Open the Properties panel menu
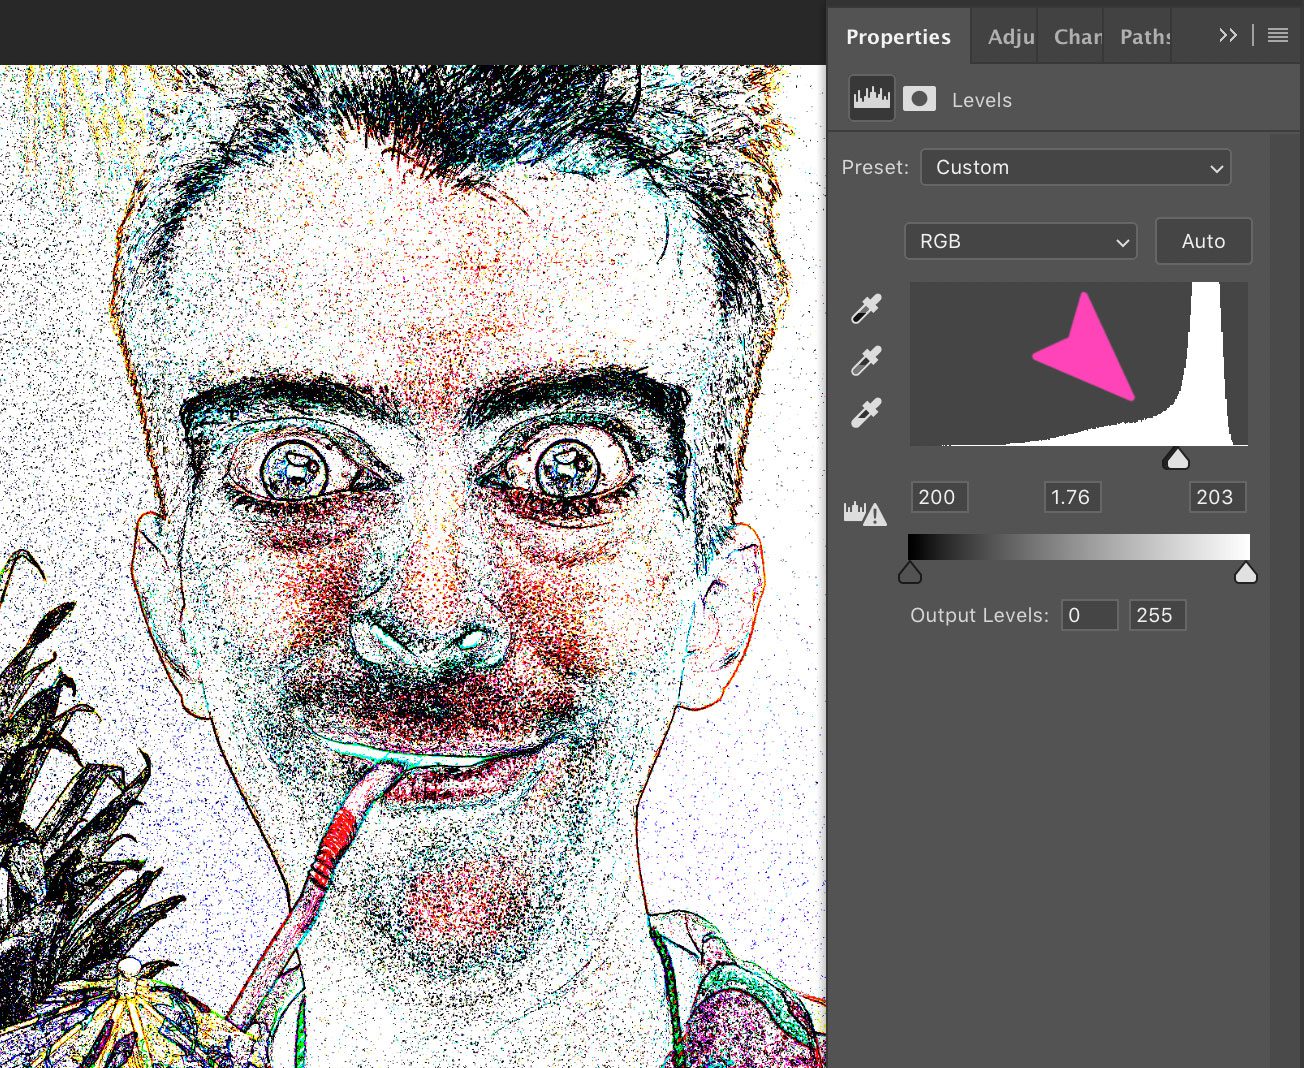1304x1068 pixels. pos(1277,35)
